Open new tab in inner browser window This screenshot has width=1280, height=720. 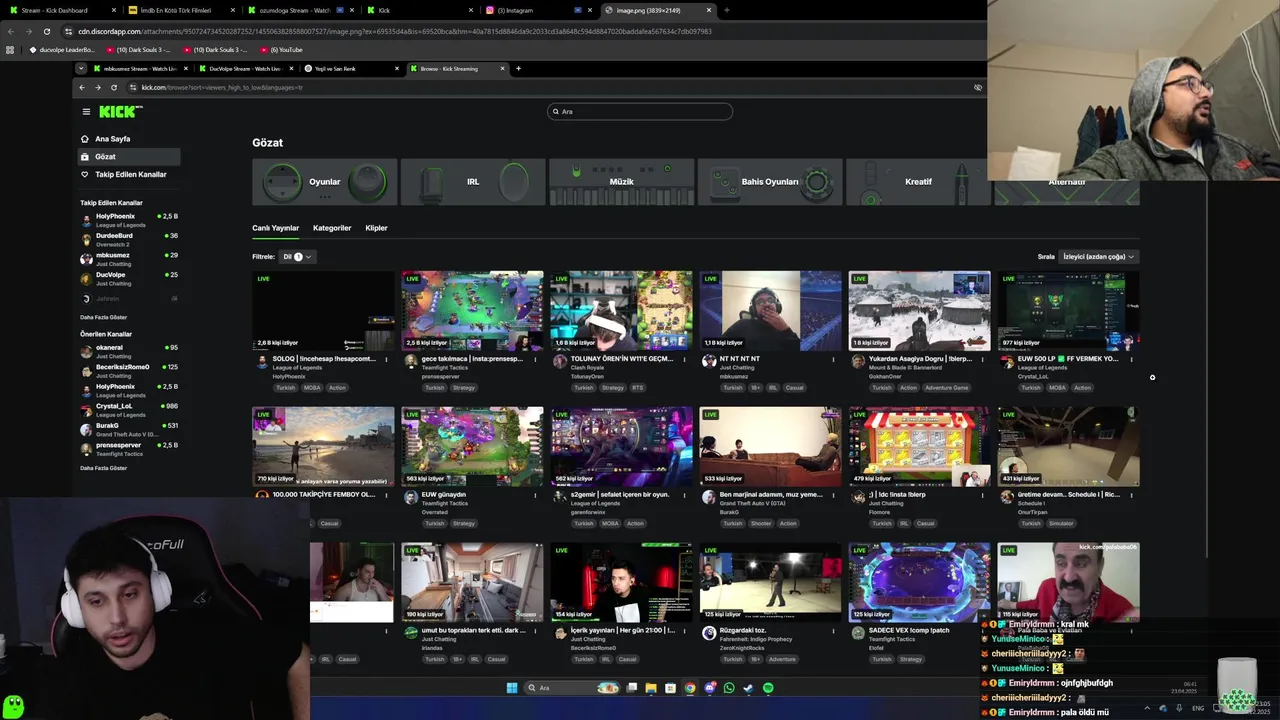pos(518,68)
